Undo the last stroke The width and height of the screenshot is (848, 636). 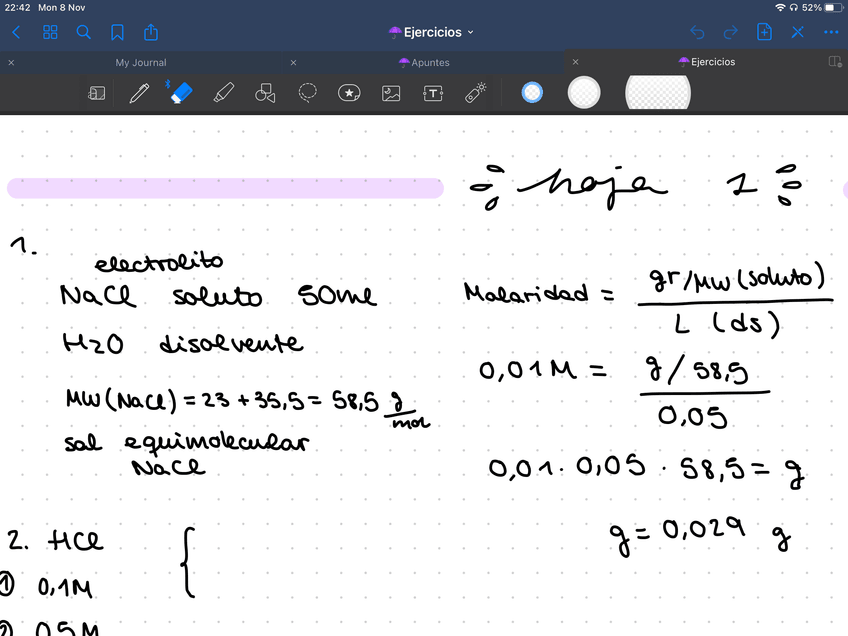pos(697,32)
